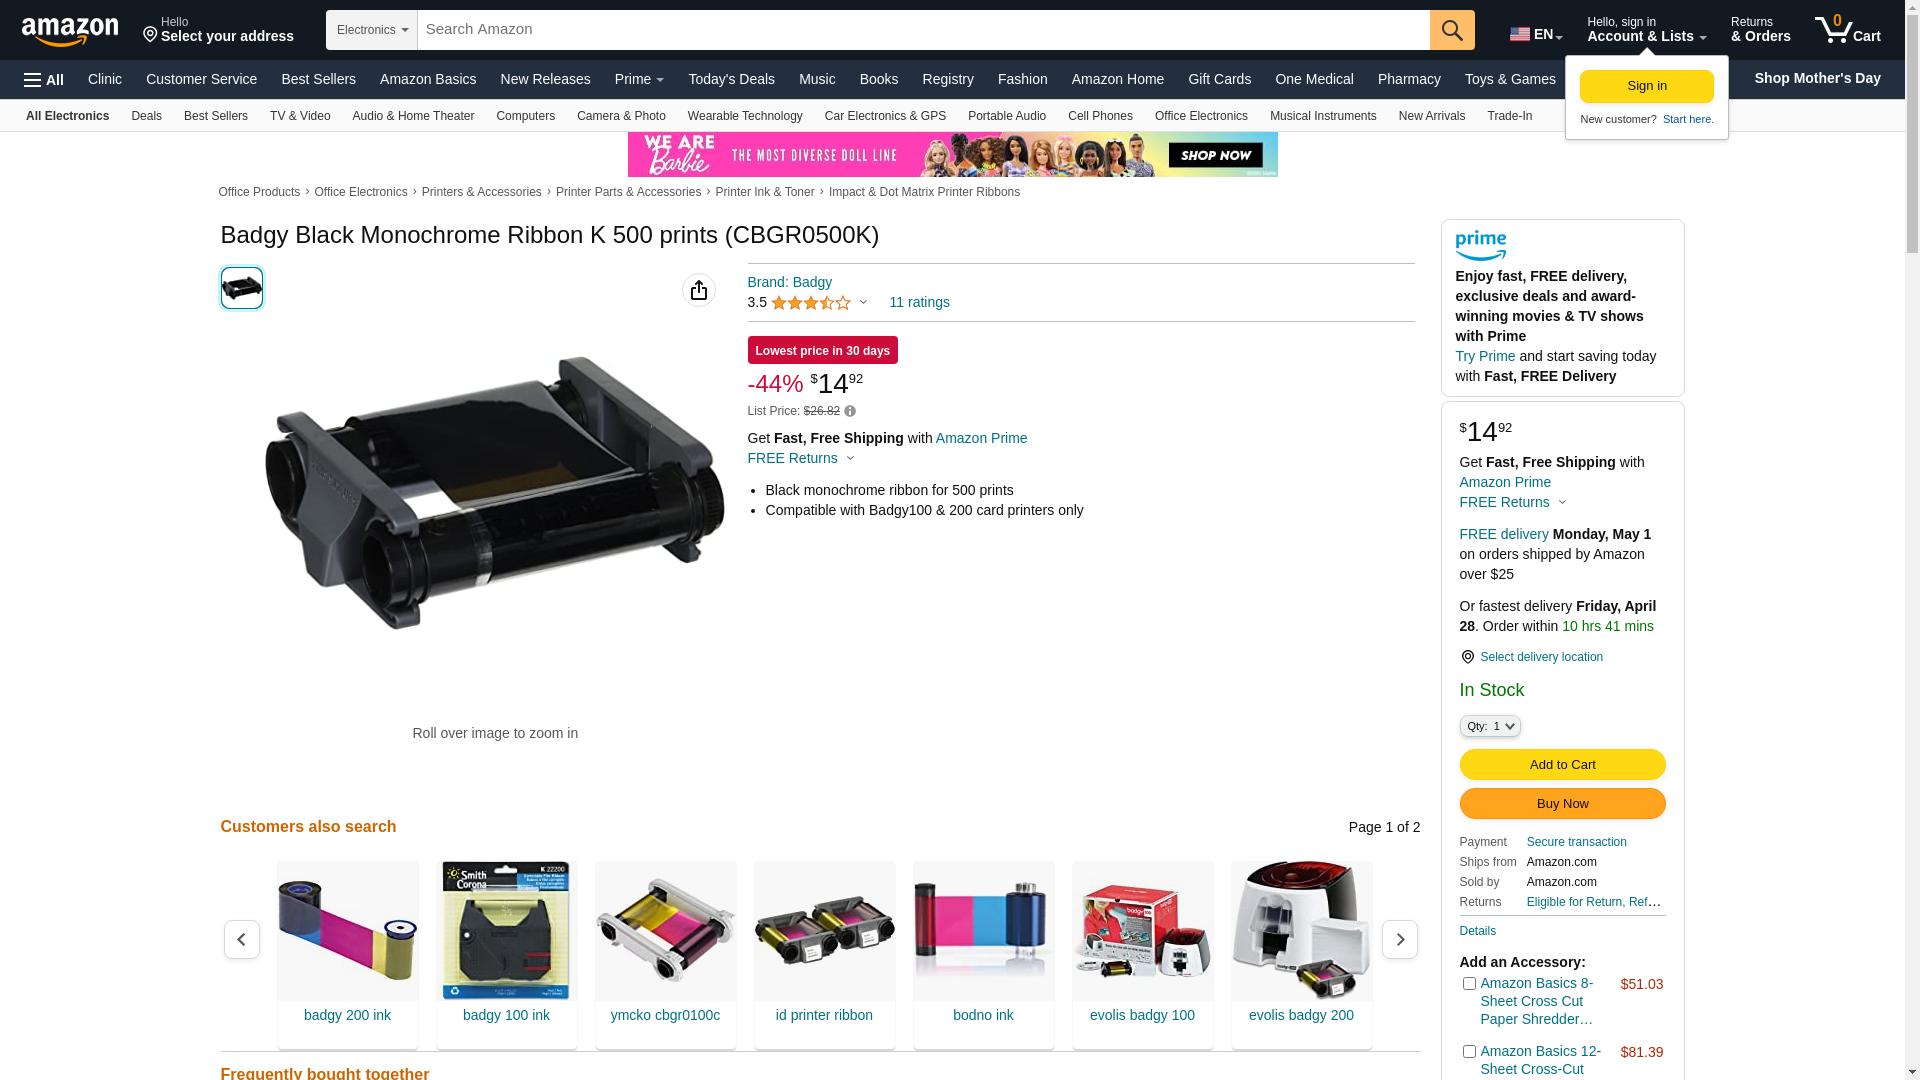
Task: Select Printer Ink & Toner breadcrumb
Action: 765,192
